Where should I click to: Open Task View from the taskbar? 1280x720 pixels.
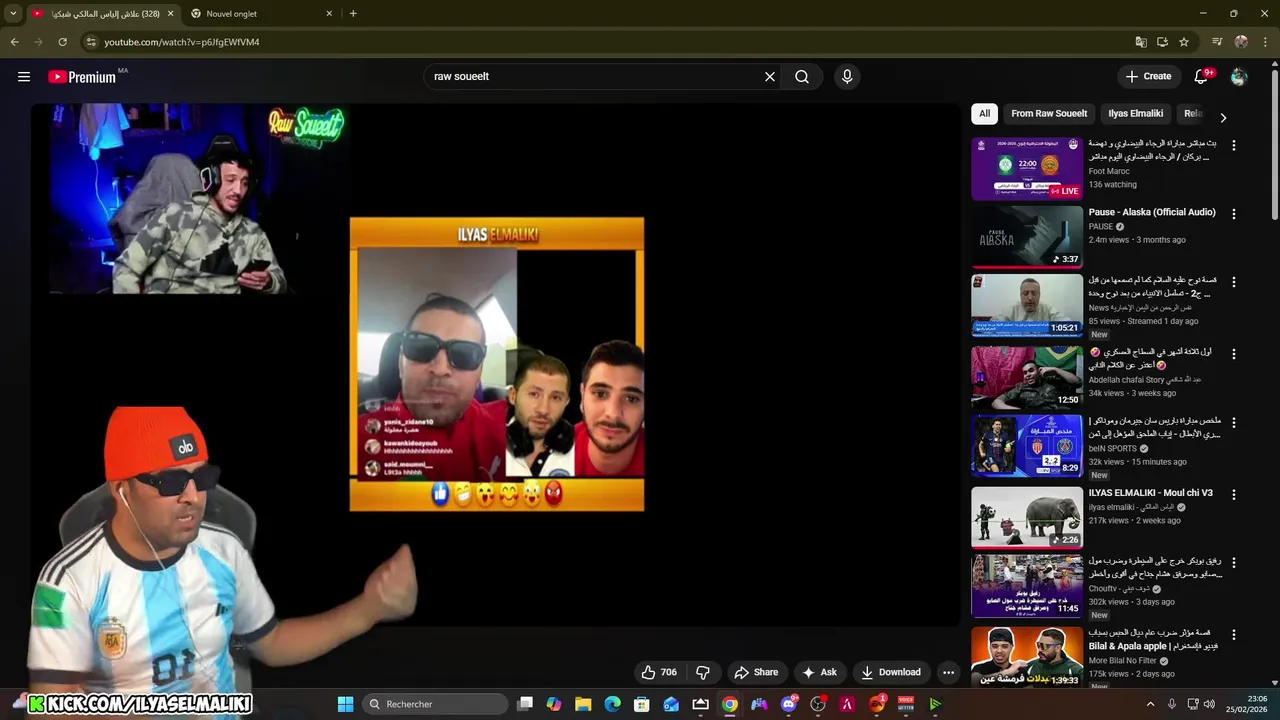(x=525, y=704)
